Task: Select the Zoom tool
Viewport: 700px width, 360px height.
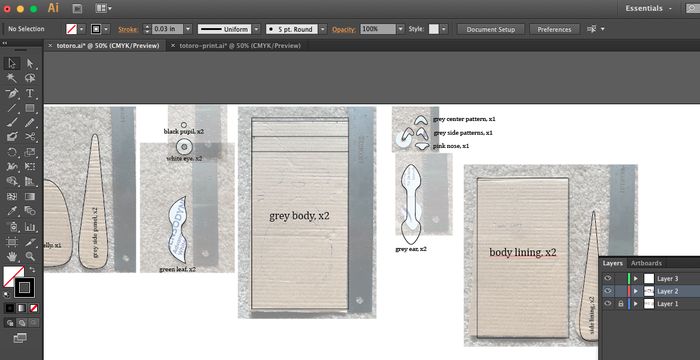Action: coord(30,256)
